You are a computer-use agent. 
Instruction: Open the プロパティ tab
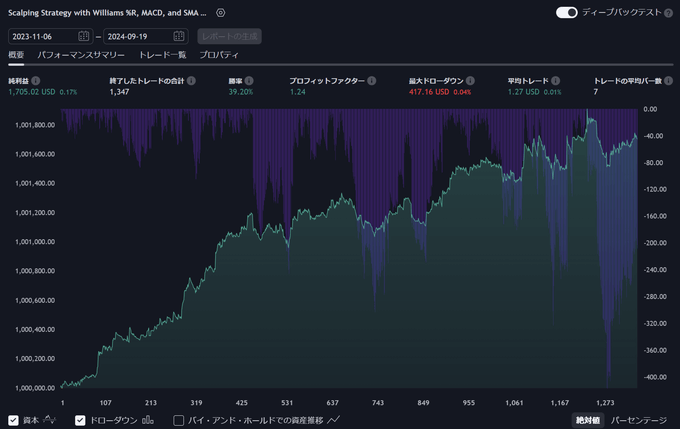(219, 55)
